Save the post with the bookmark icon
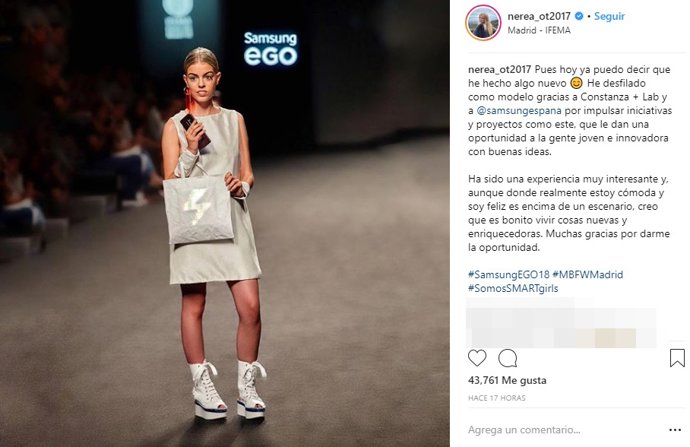Screen dimensions: 690x447 click(677, 358)
